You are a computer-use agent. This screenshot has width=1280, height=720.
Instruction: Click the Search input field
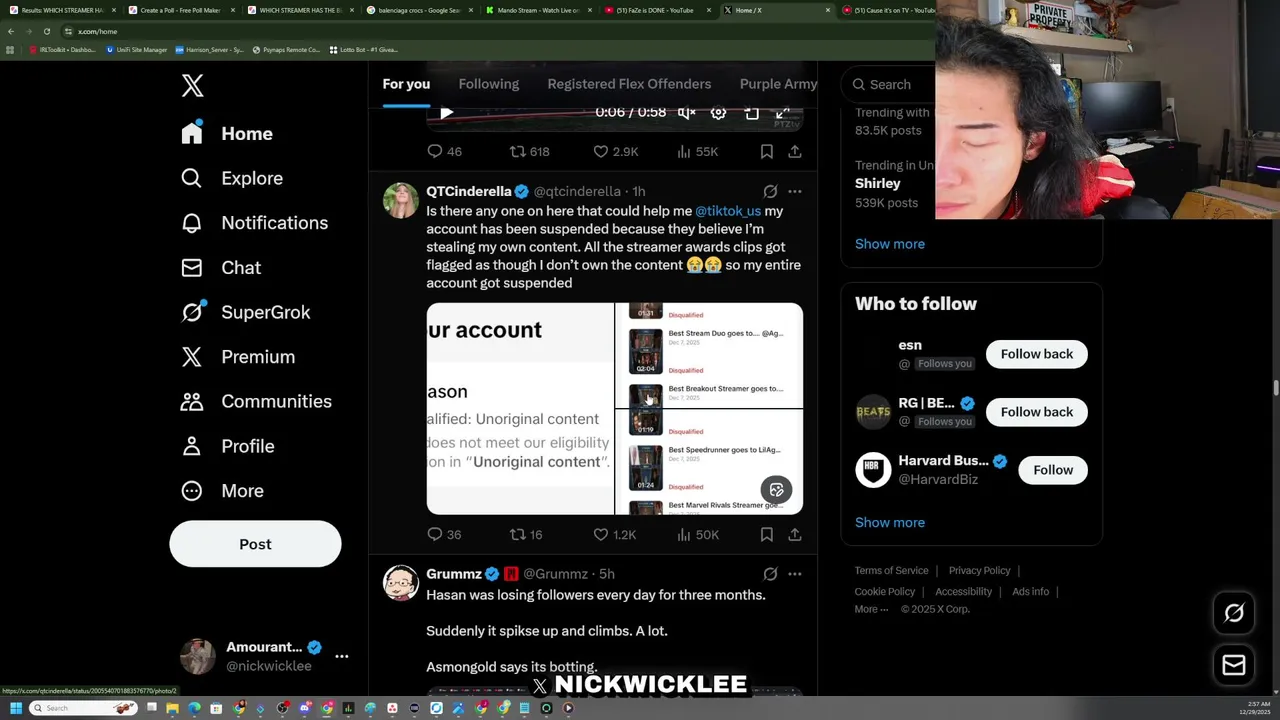click(892, 85)
